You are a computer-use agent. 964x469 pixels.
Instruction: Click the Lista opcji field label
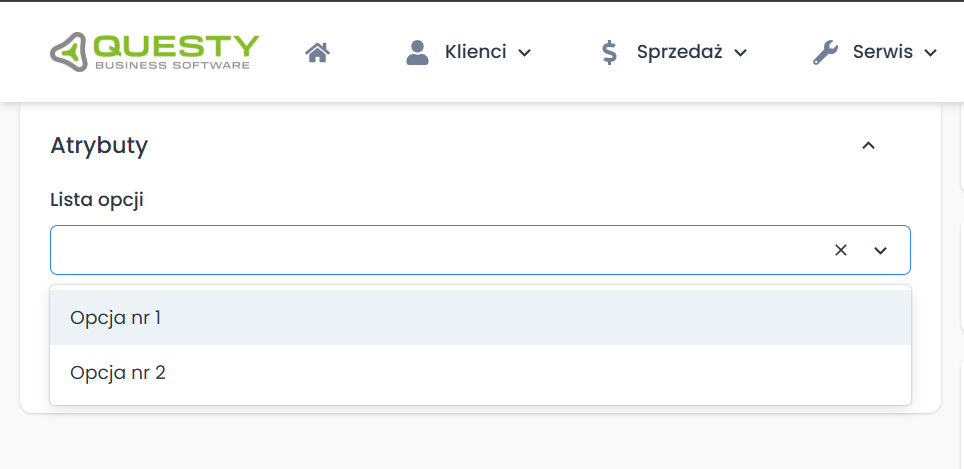coord(97,200)
